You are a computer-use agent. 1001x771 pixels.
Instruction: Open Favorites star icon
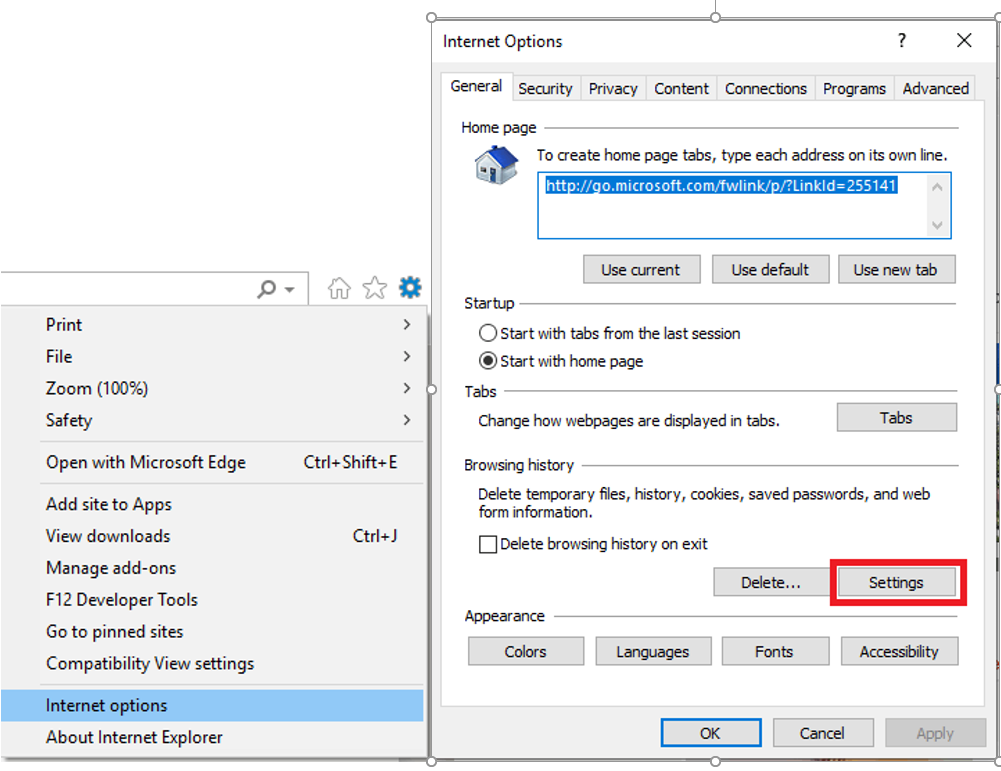coord(375,288)
